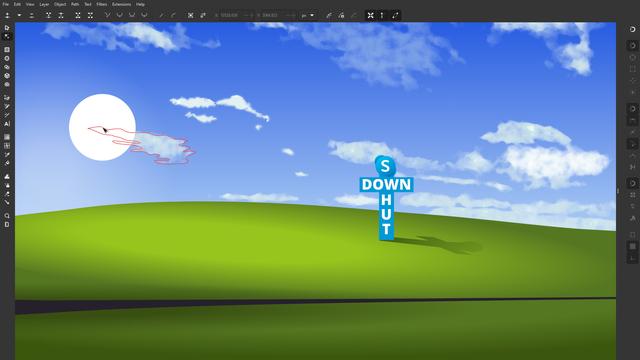
Task: Open the Extensions menu
Action: (x=121, y=4)
